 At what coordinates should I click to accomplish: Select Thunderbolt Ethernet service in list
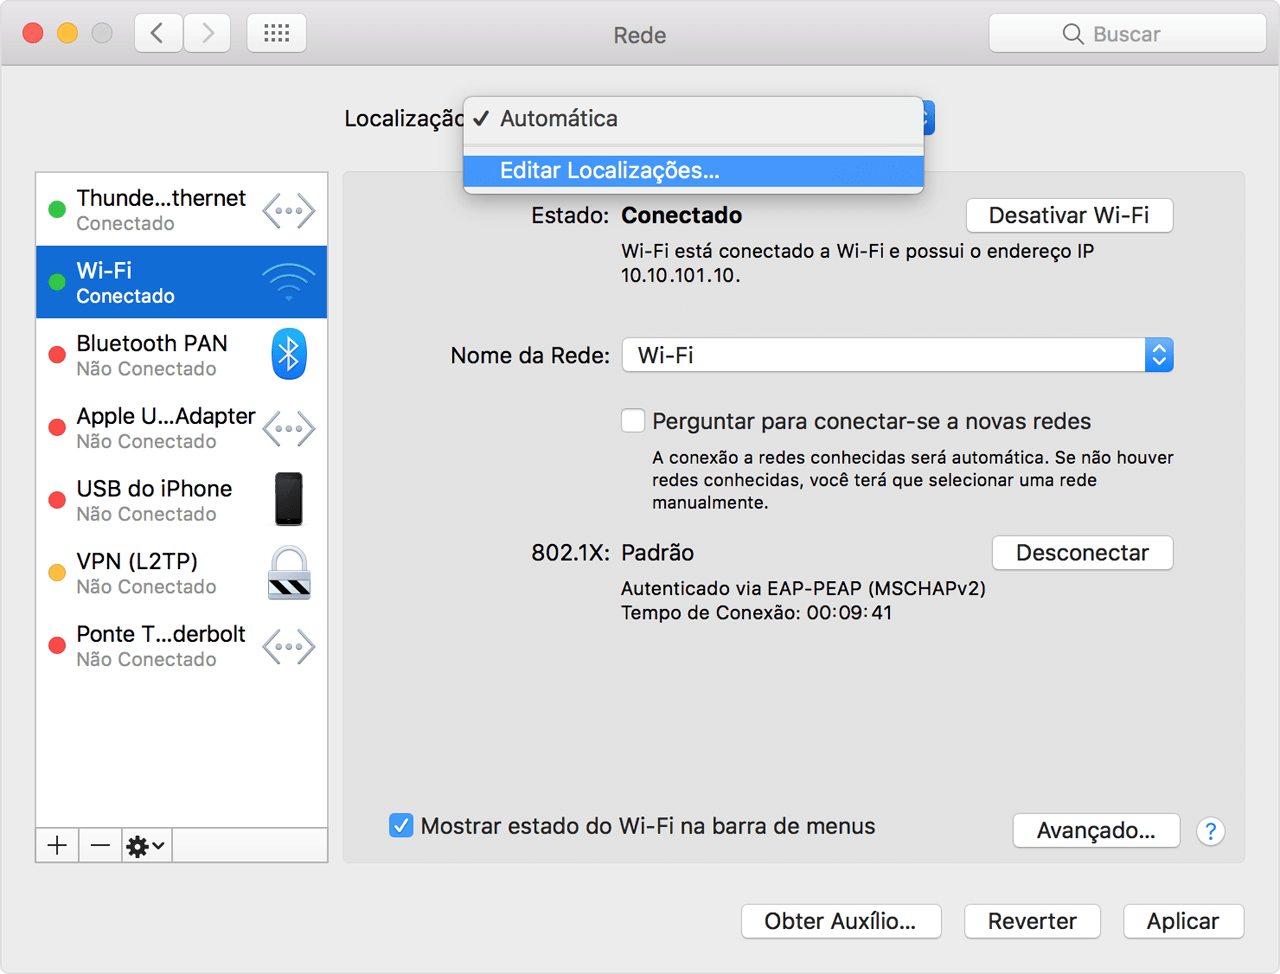pos(182,209)
